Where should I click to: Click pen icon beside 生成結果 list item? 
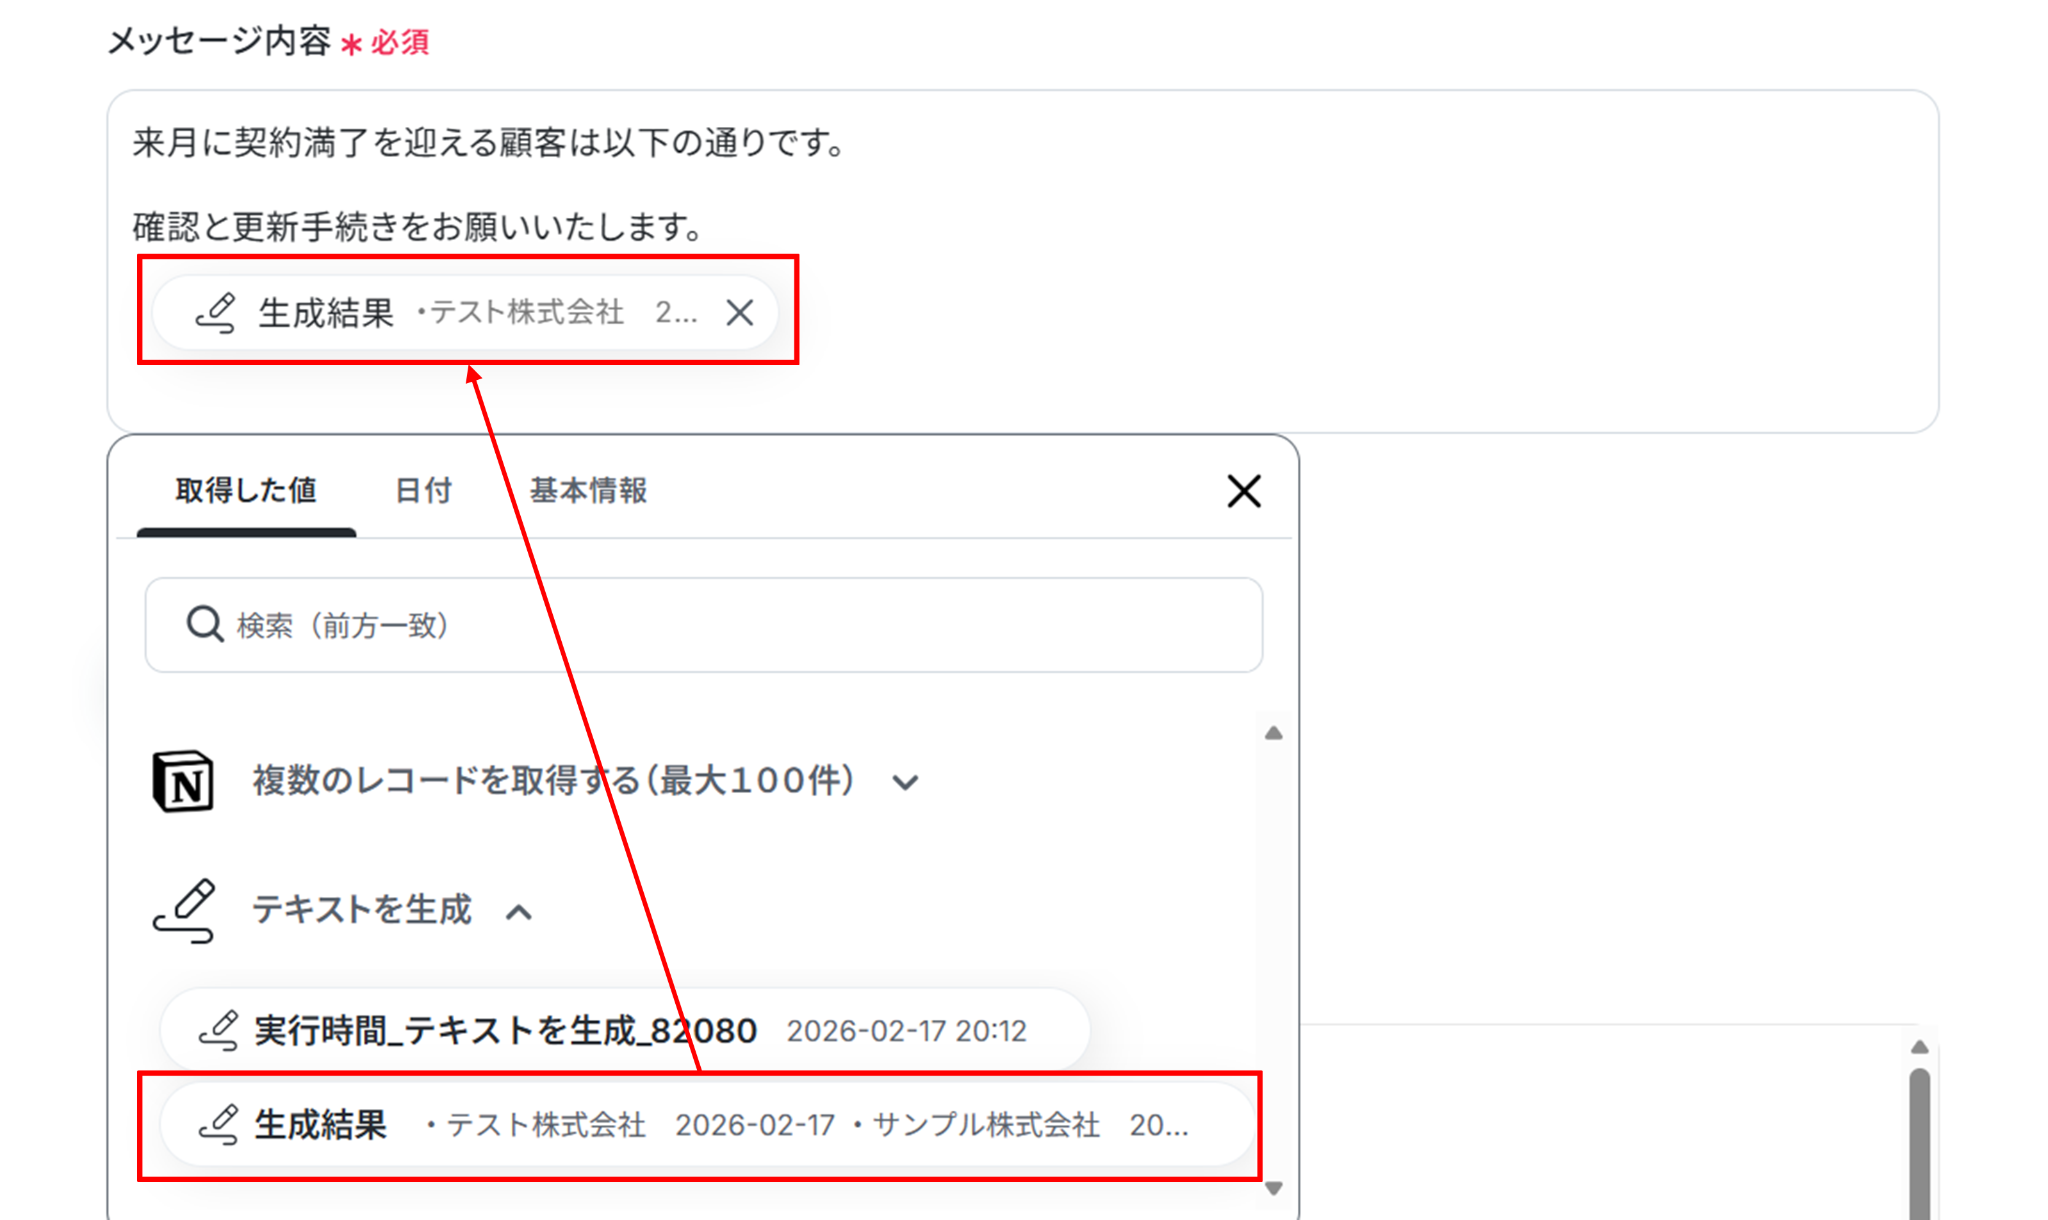(x=218, y=1125)
